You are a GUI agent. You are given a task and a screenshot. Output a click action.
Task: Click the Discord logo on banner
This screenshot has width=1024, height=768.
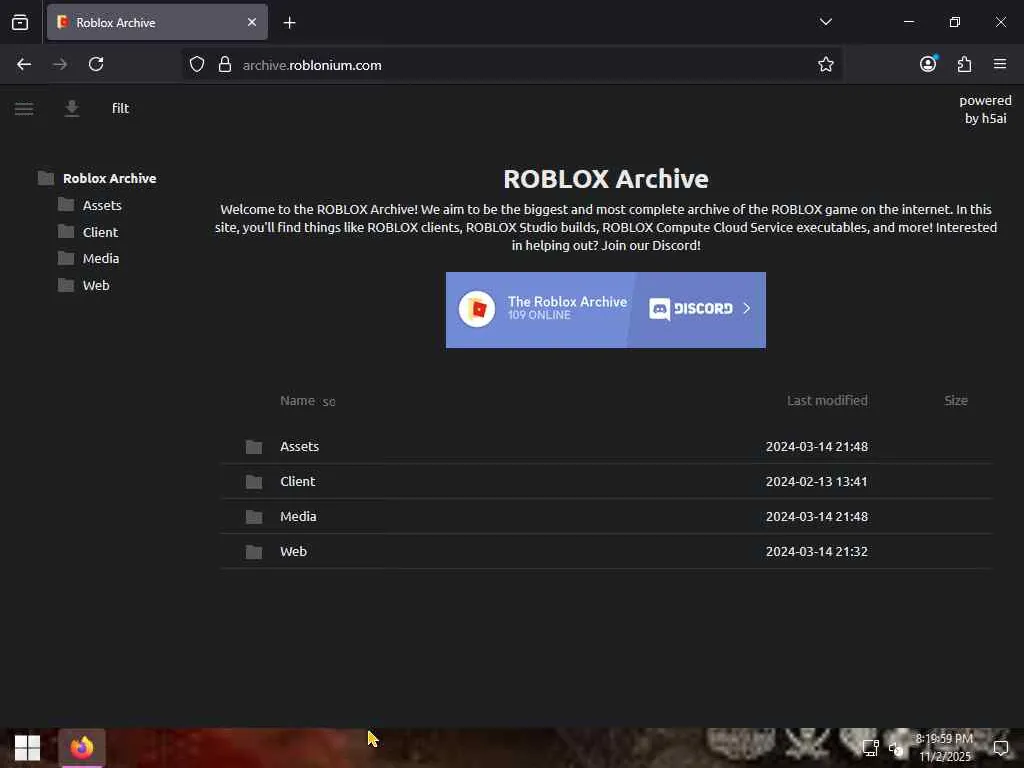coord(691,308)
